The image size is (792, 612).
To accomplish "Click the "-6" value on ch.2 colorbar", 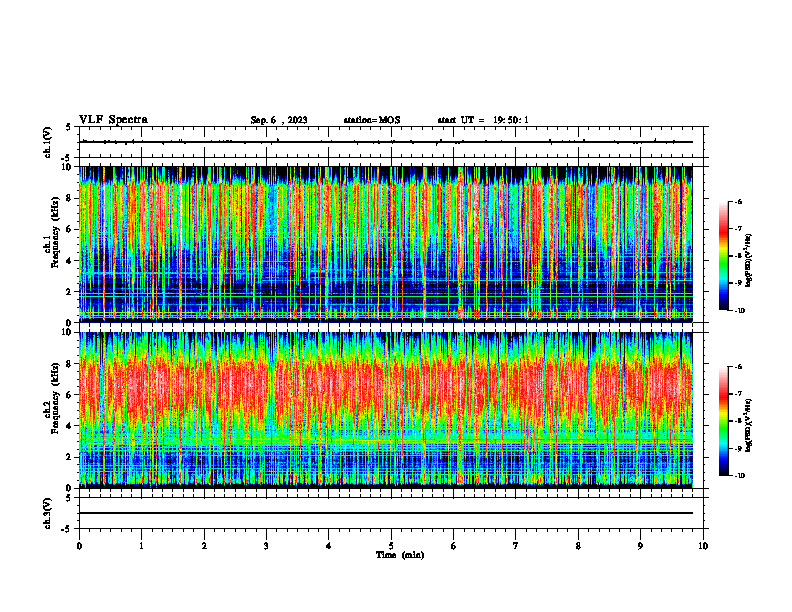I will pyautogui.click(x=738, y=367).
